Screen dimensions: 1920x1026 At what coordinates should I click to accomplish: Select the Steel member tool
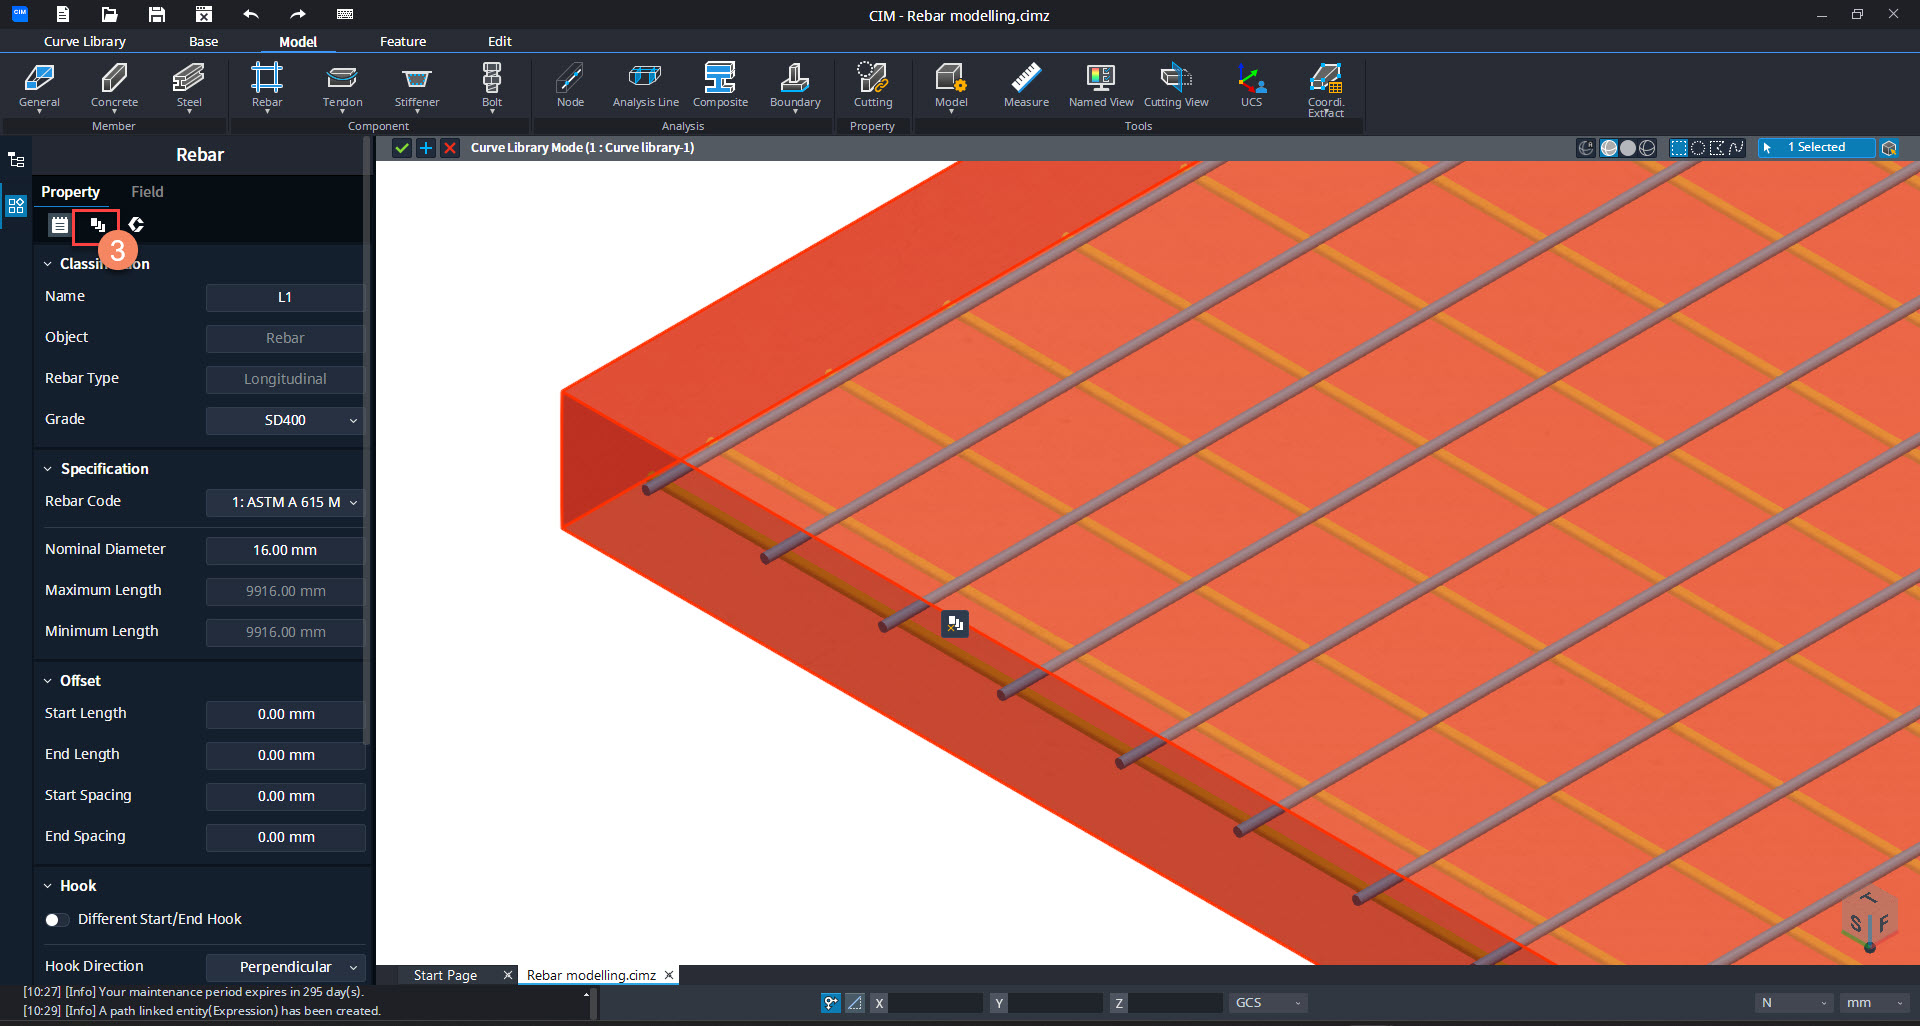(x=189, y=86)
